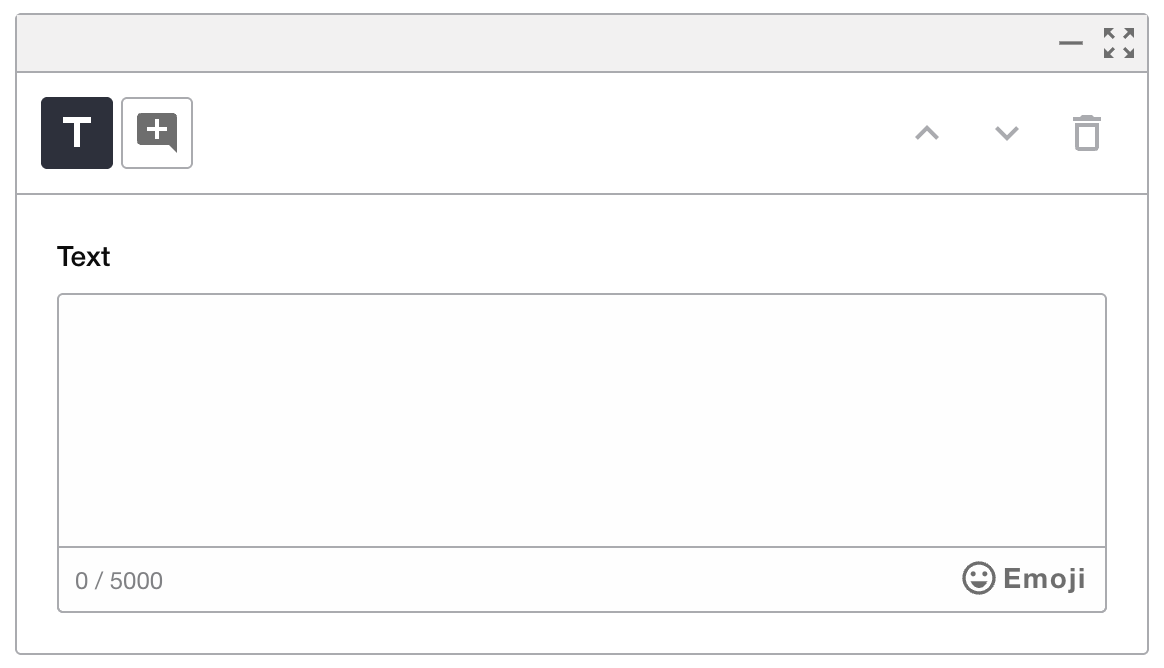The height and width of the screenshot is (668, 1164).
Task: Click the upward chevron in the toolbar
Action: click(927, 133)
